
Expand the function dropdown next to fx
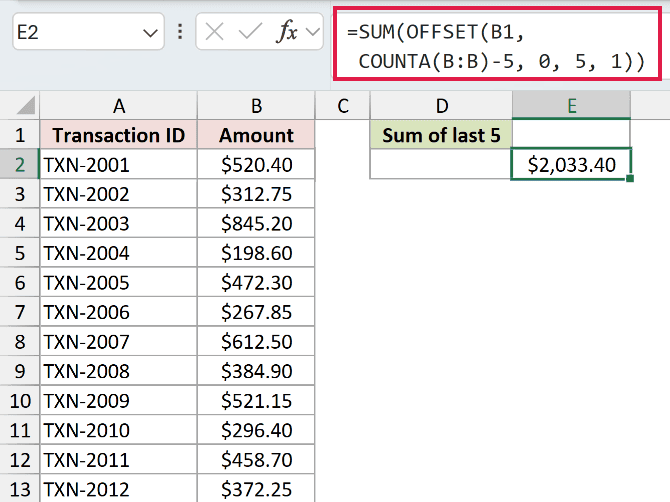click(313, 32)
